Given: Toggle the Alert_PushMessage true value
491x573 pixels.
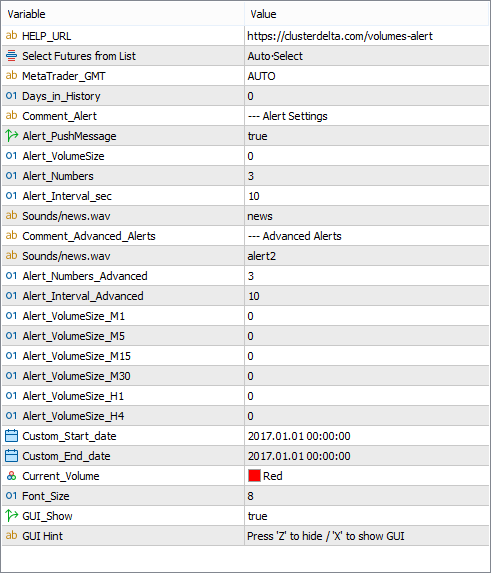Looking at the screenshot, I should pyautogui.click(x=367, y=136).
